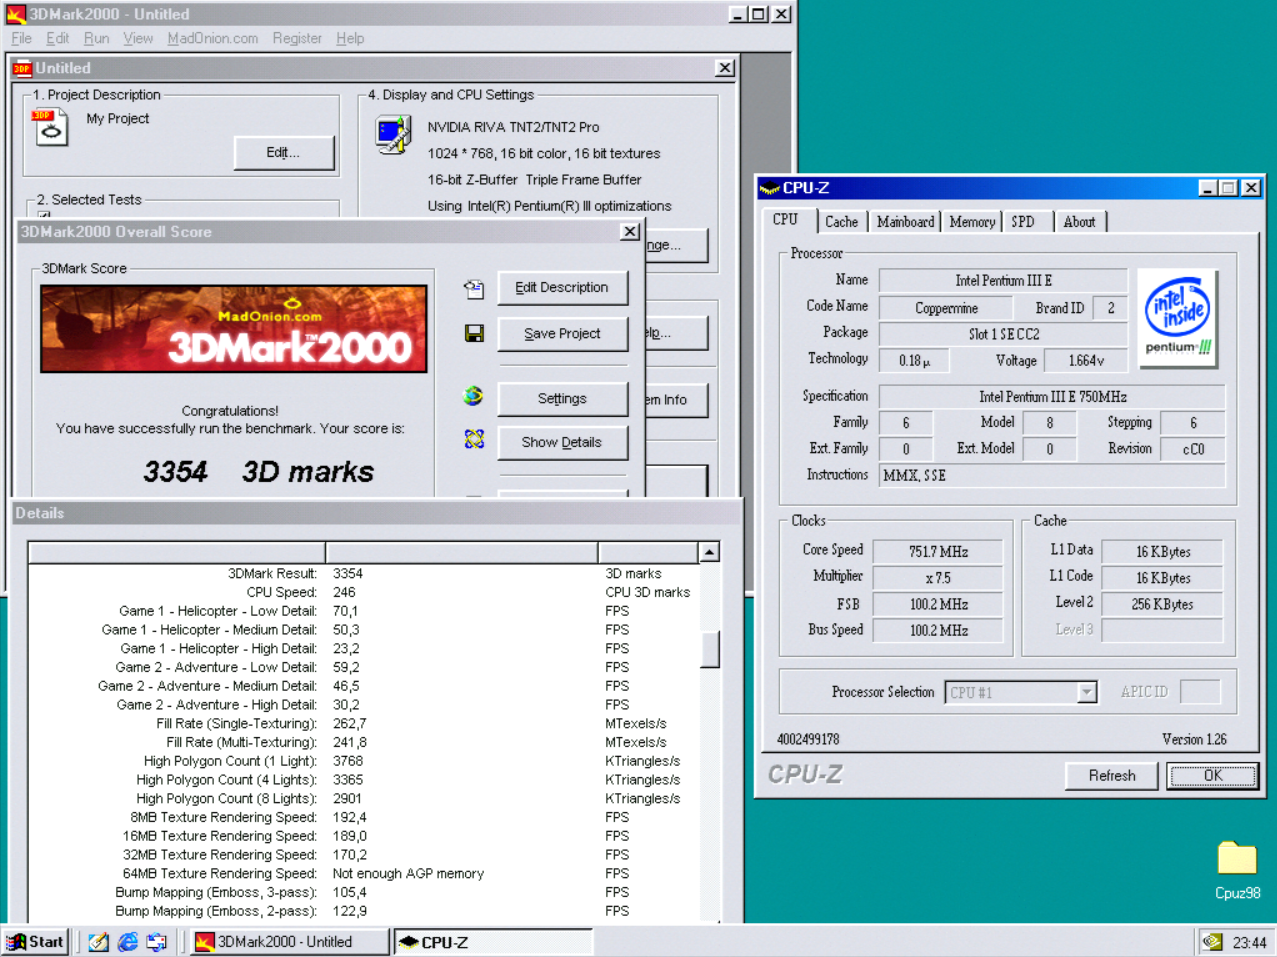Open the Register menu
Viewport: 1277px width, 957px height.
tap(297, 38)
